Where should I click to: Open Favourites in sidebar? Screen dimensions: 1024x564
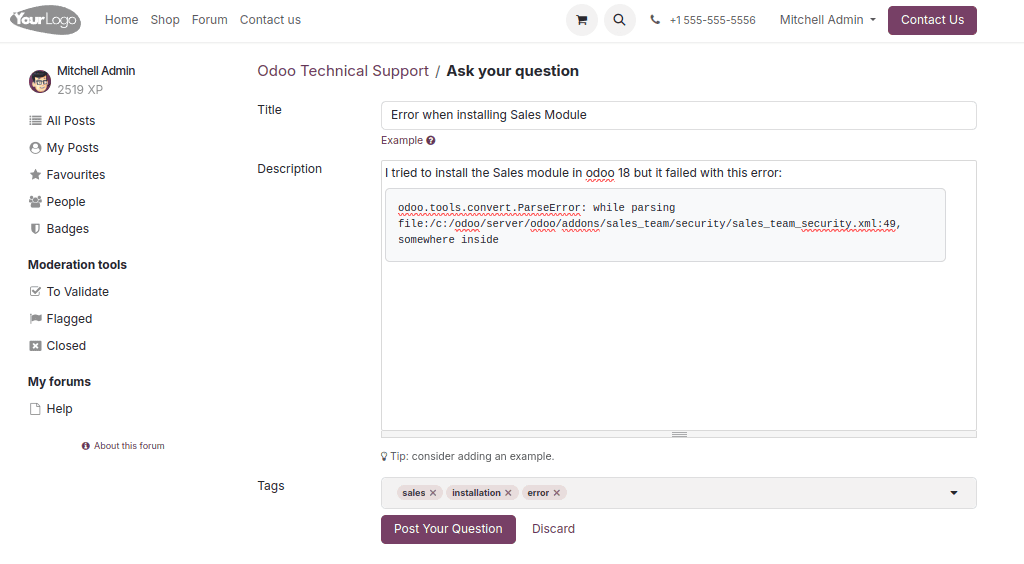point(76,174)
